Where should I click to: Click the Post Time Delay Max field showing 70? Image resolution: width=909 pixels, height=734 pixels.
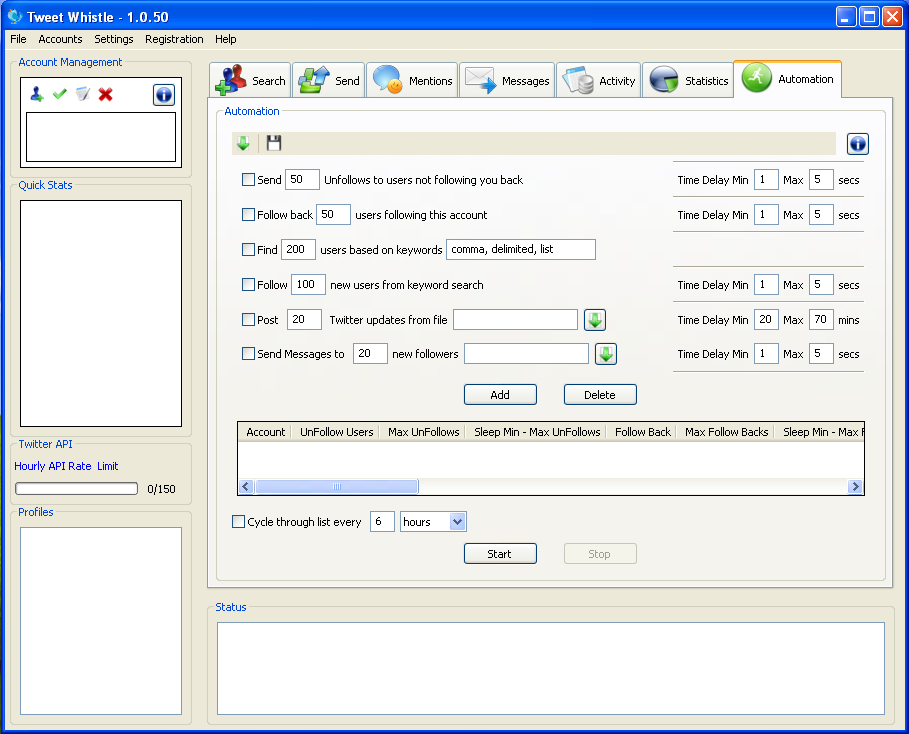click(821, 319)
